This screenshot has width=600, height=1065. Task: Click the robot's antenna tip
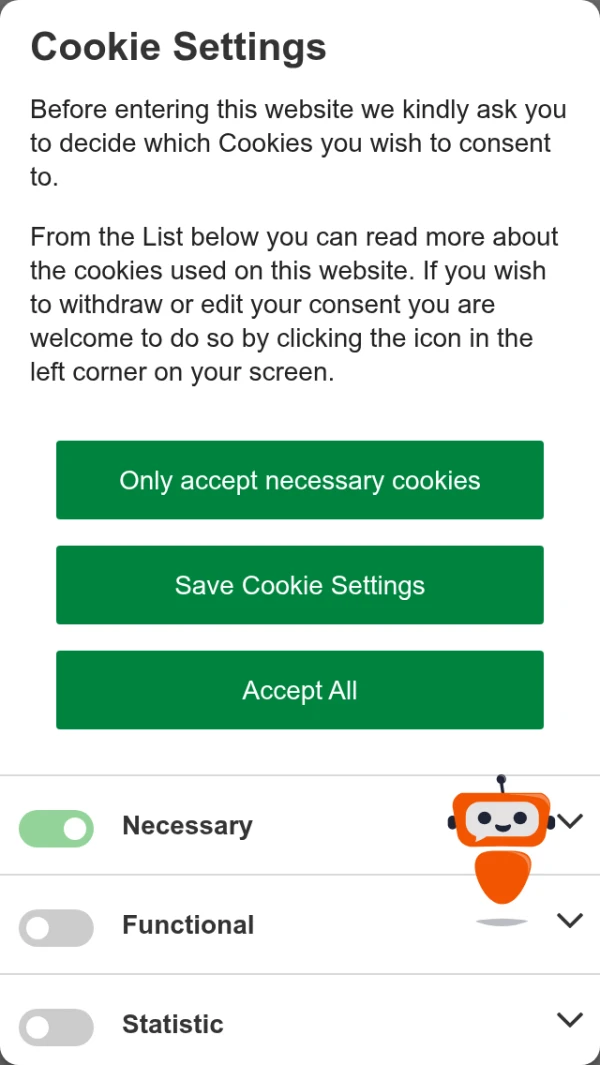click(x=501, y=779)
